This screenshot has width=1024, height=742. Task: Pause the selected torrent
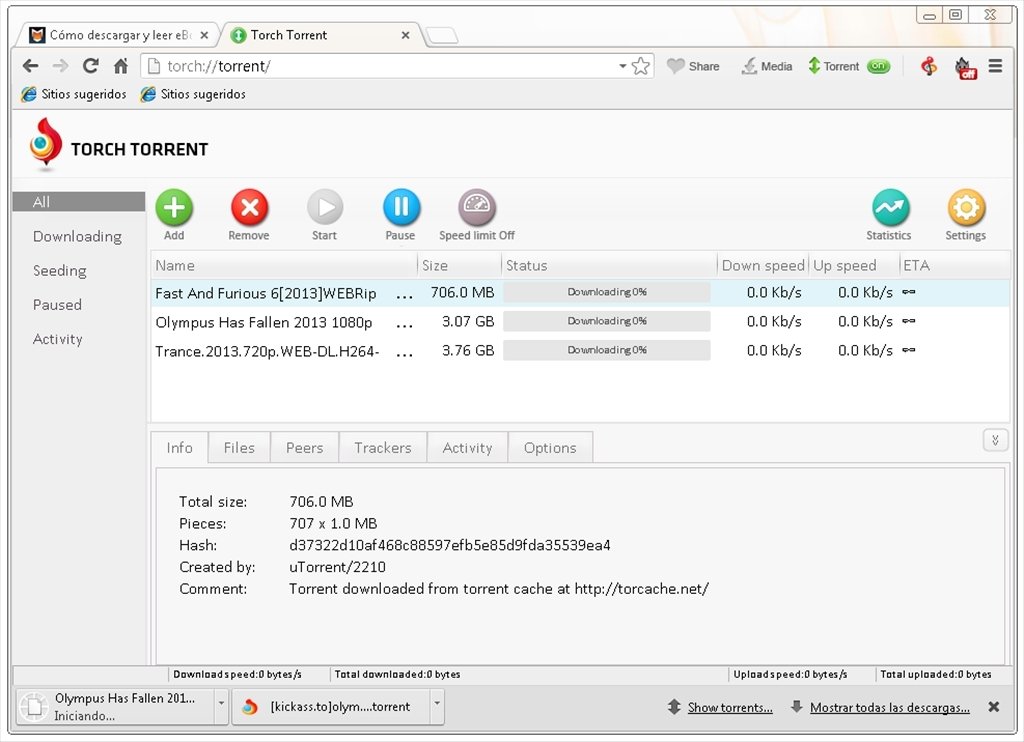(400, 208)
